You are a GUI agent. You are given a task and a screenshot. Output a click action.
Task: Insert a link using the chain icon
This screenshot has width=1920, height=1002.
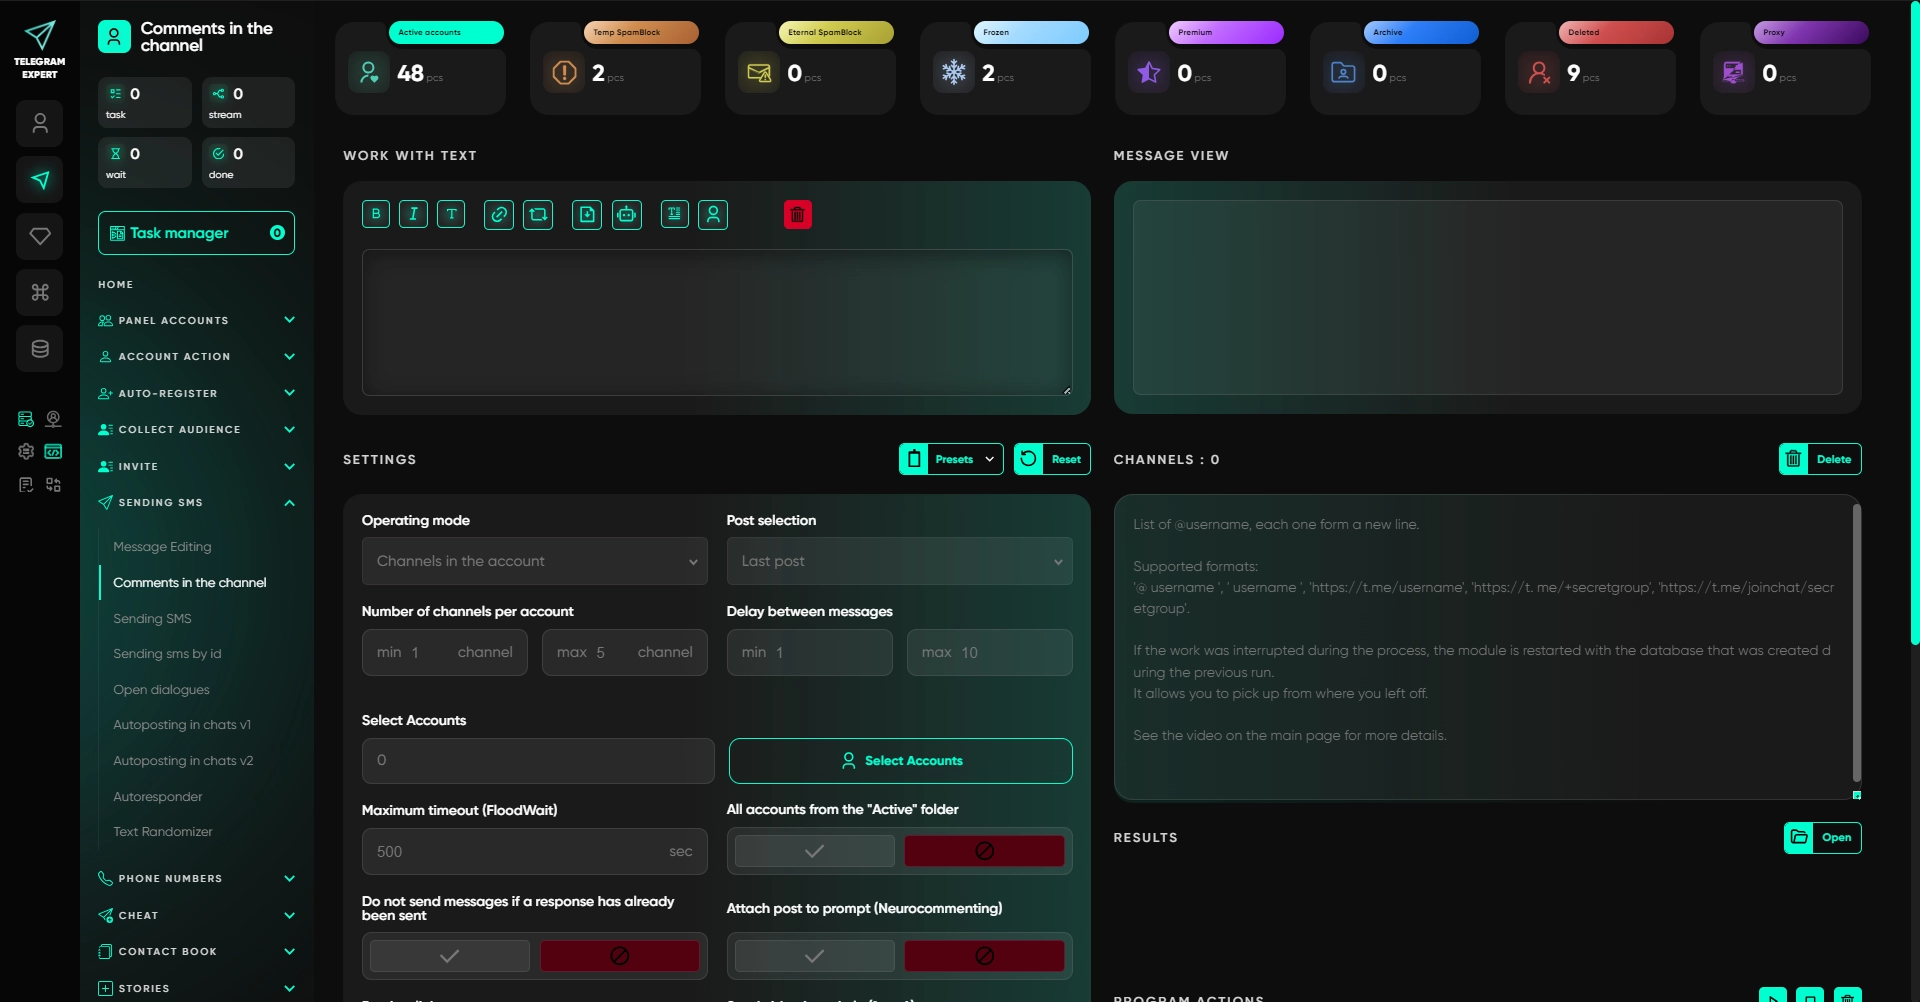point(498,214)
